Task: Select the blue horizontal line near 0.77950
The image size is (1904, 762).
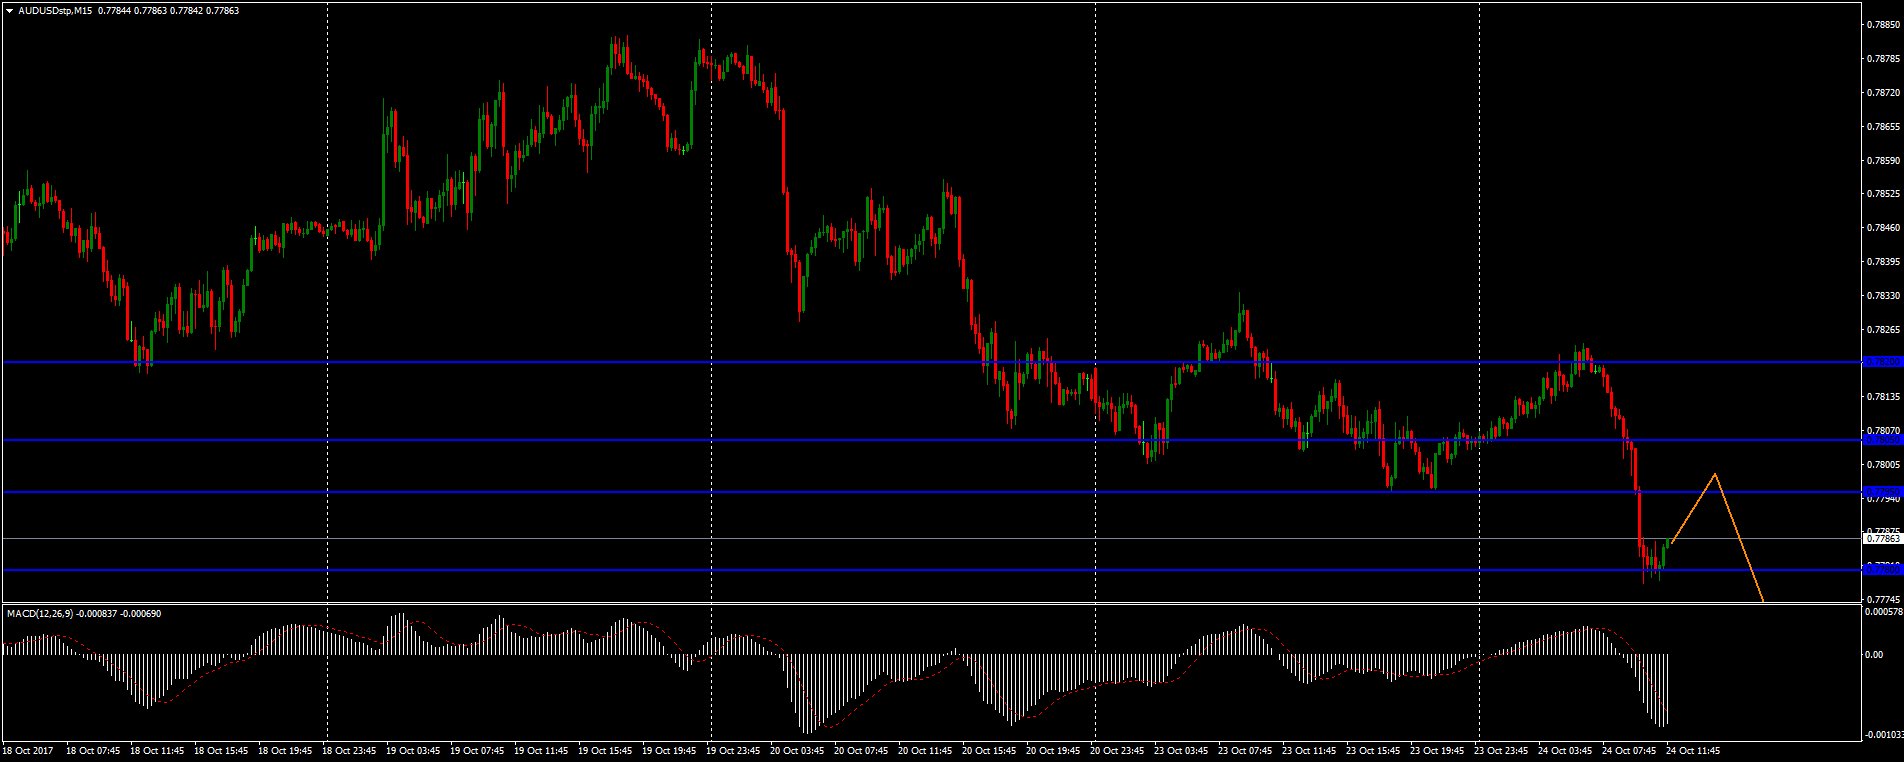Action: (x=932, y=492)
